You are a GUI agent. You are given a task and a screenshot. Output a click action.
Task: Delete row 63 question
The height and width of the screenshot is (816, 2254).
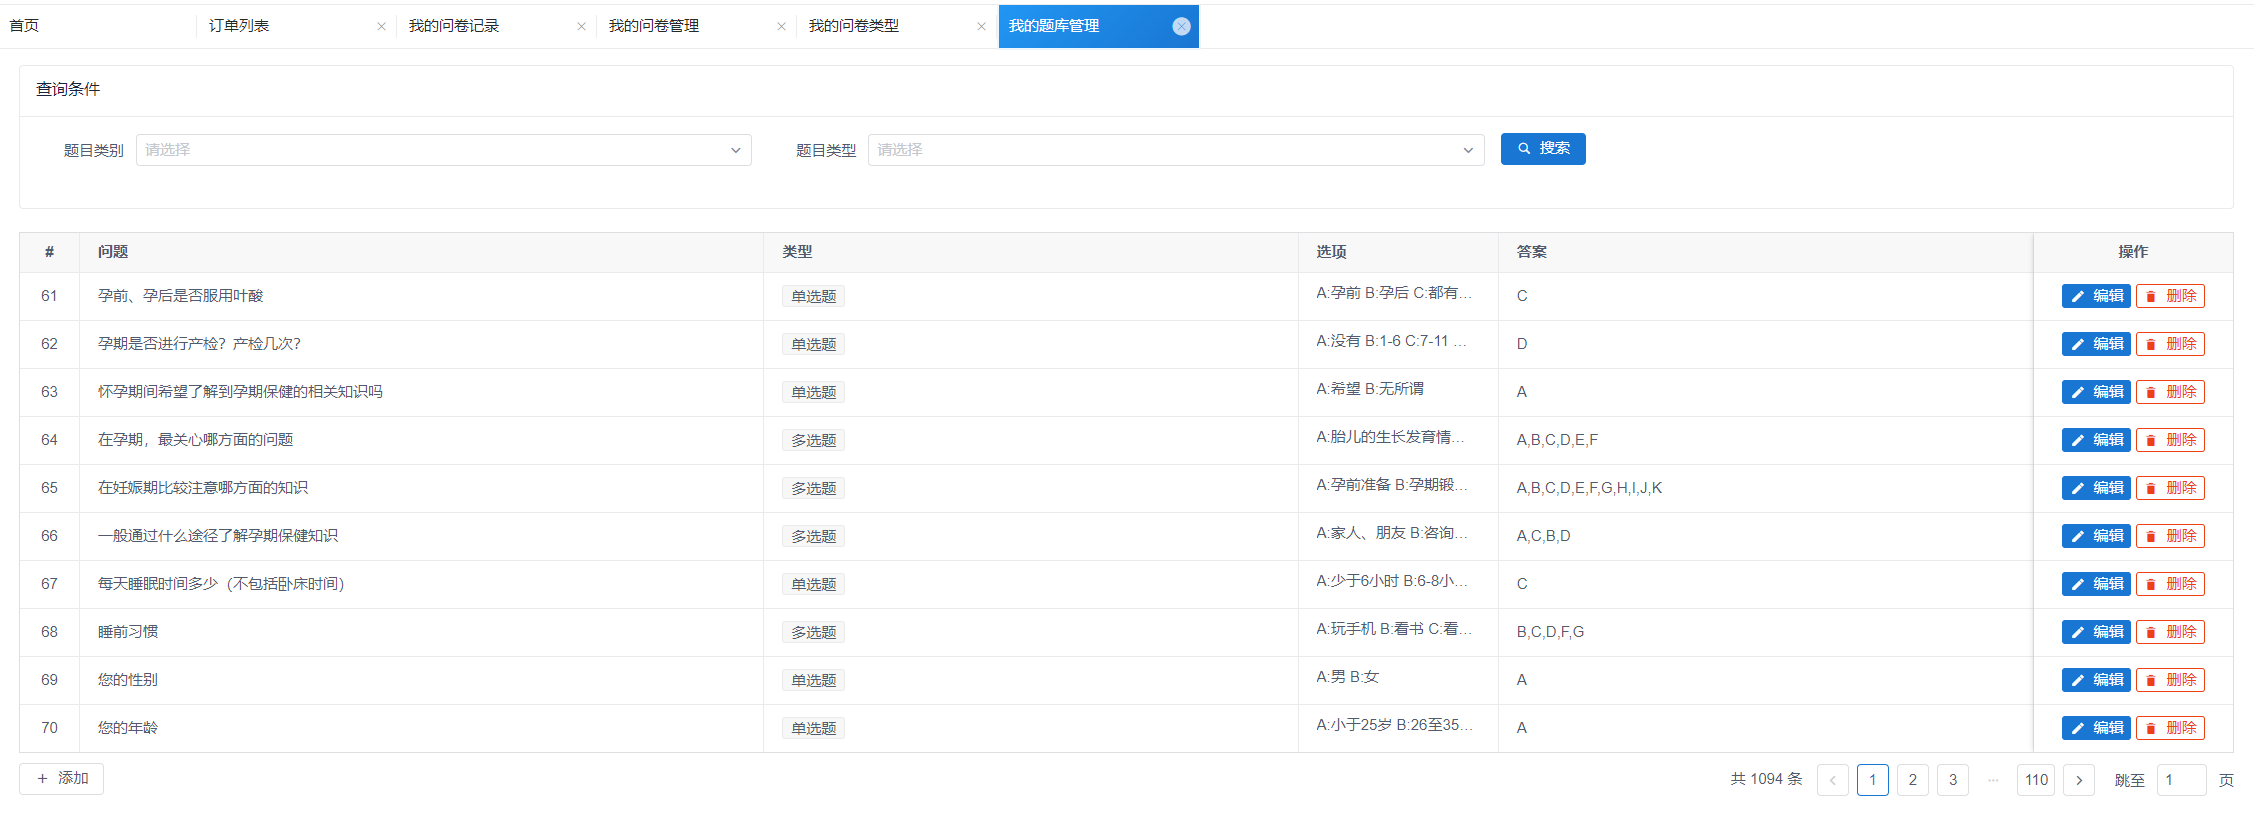[2170, 392]
